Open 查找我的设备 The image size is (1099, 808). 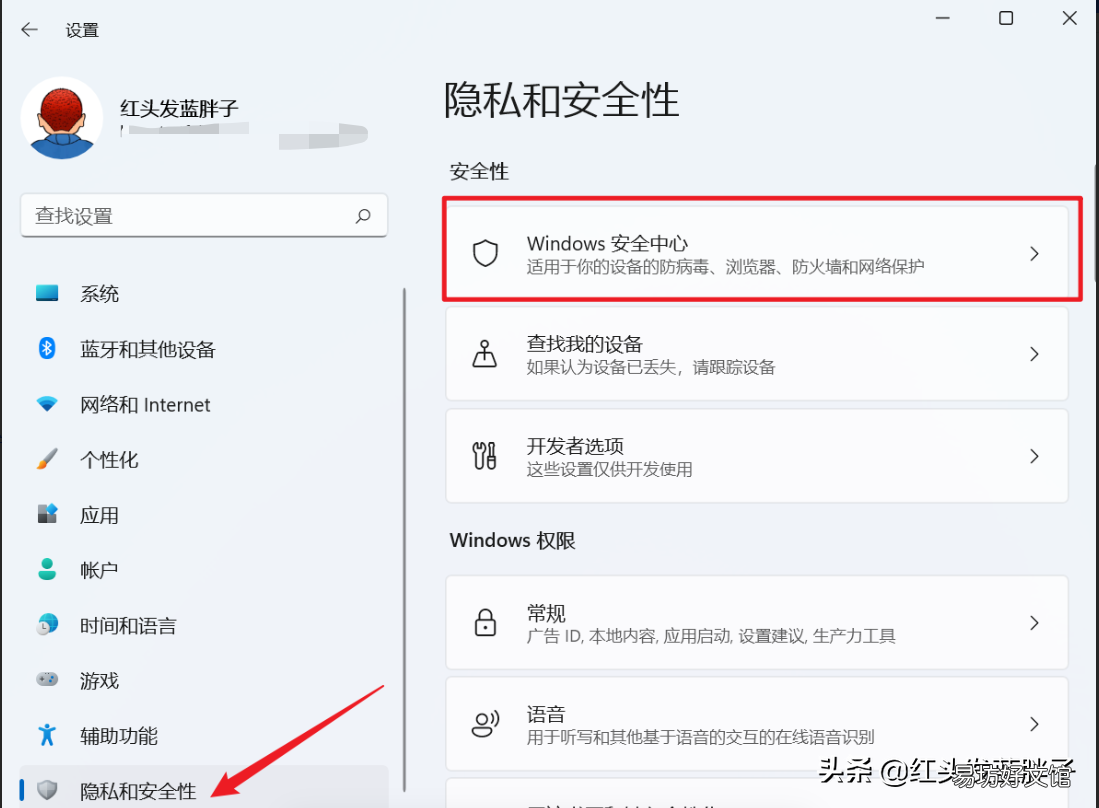point(757,354)
